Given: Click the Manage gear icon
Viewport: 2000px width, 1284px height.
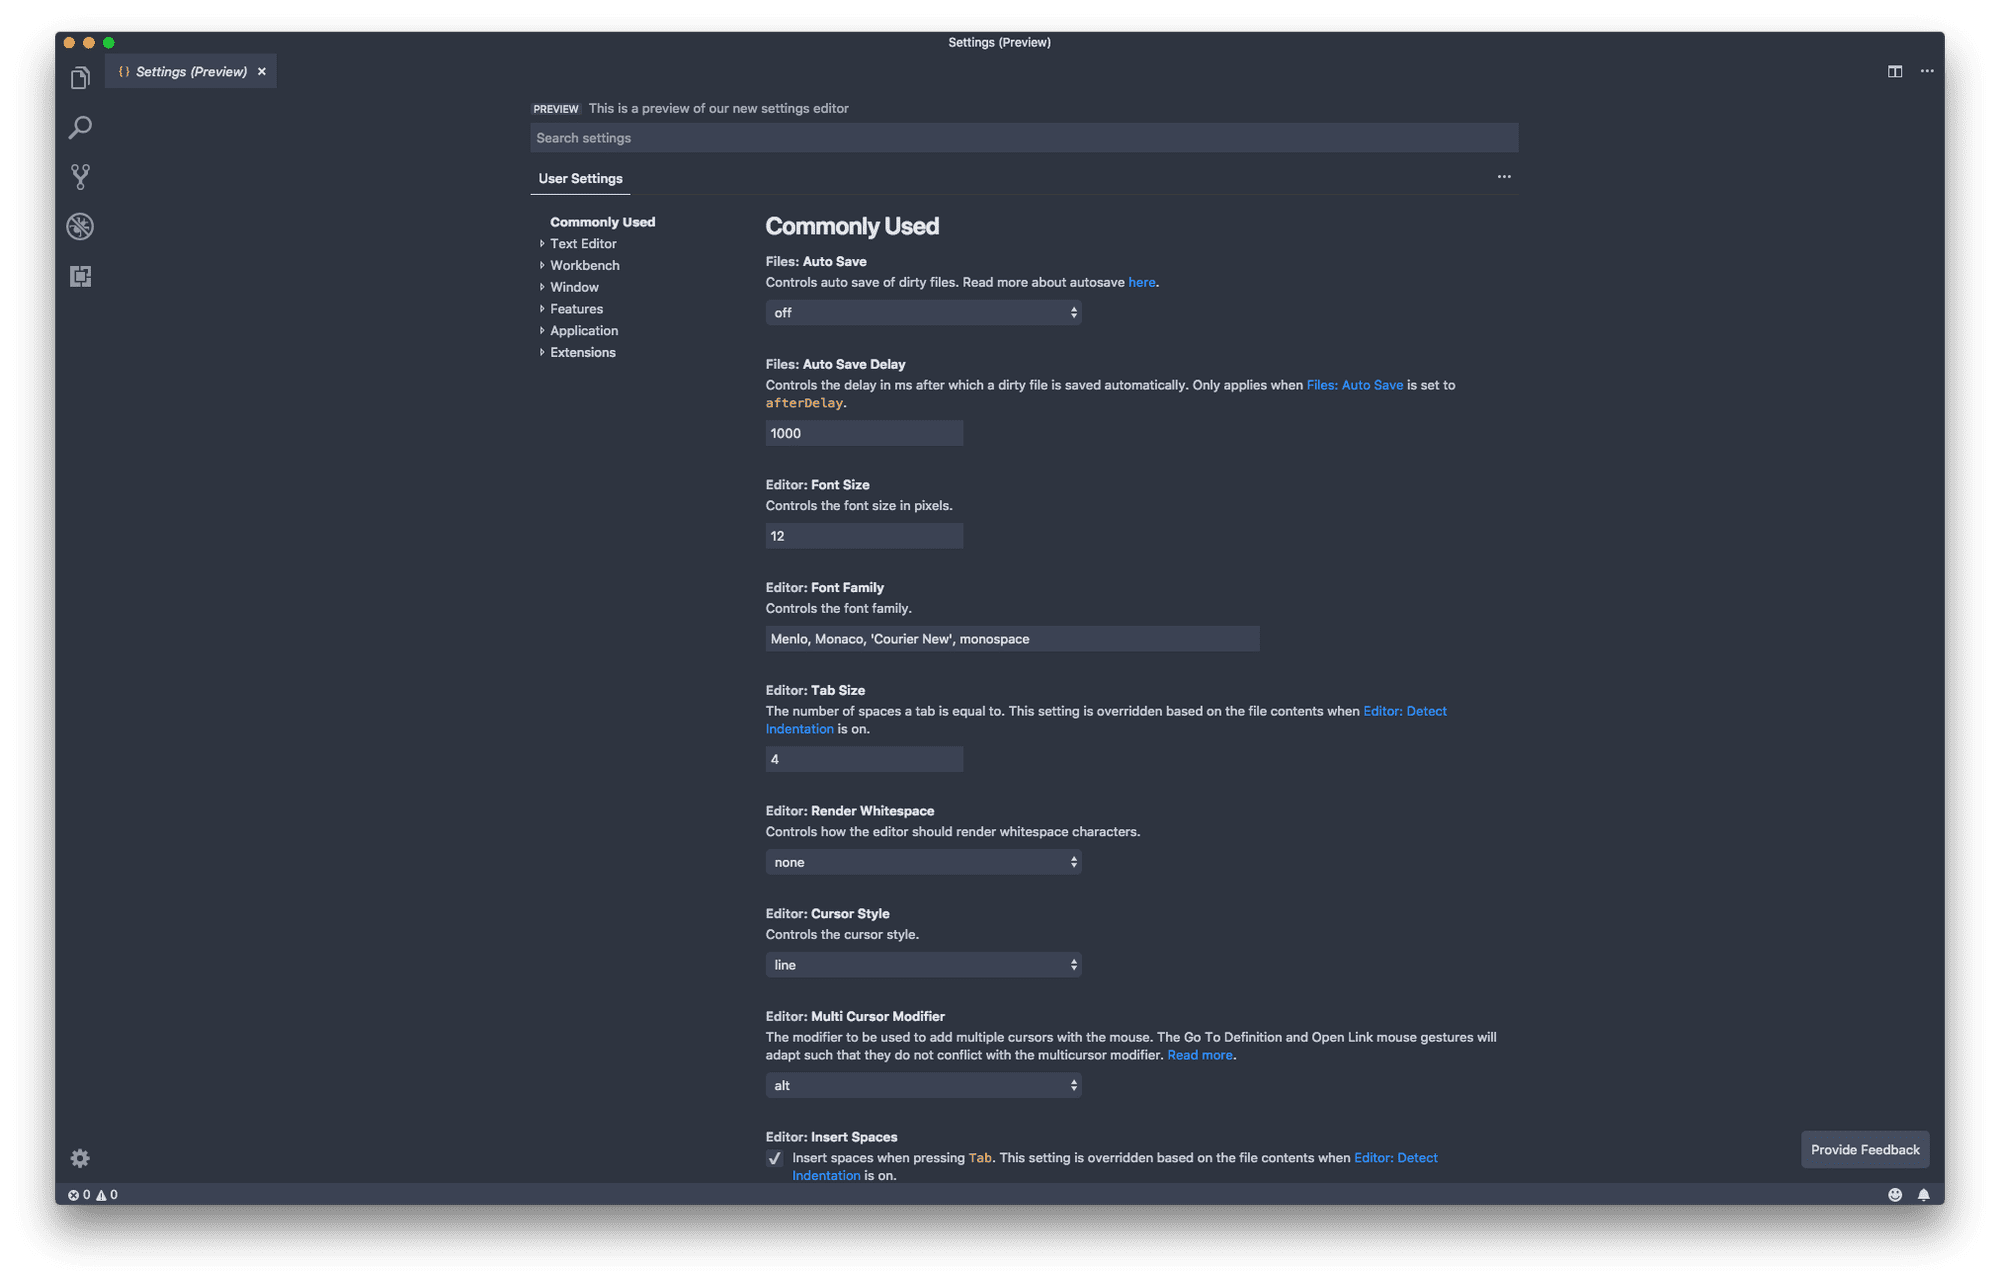Looking at the screenshot, I should [80, 1158].
